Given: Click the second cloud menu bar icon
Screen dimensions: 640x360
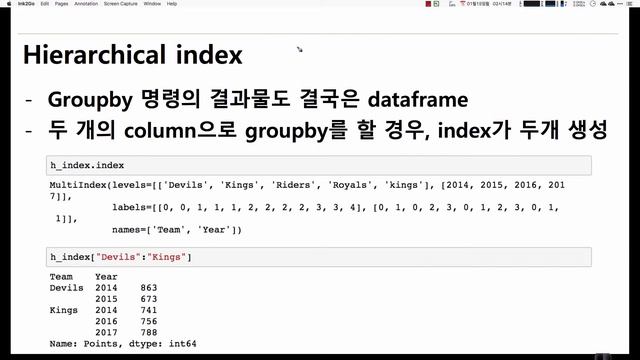Looking at the screenshot, I should (x=611, y=4).
